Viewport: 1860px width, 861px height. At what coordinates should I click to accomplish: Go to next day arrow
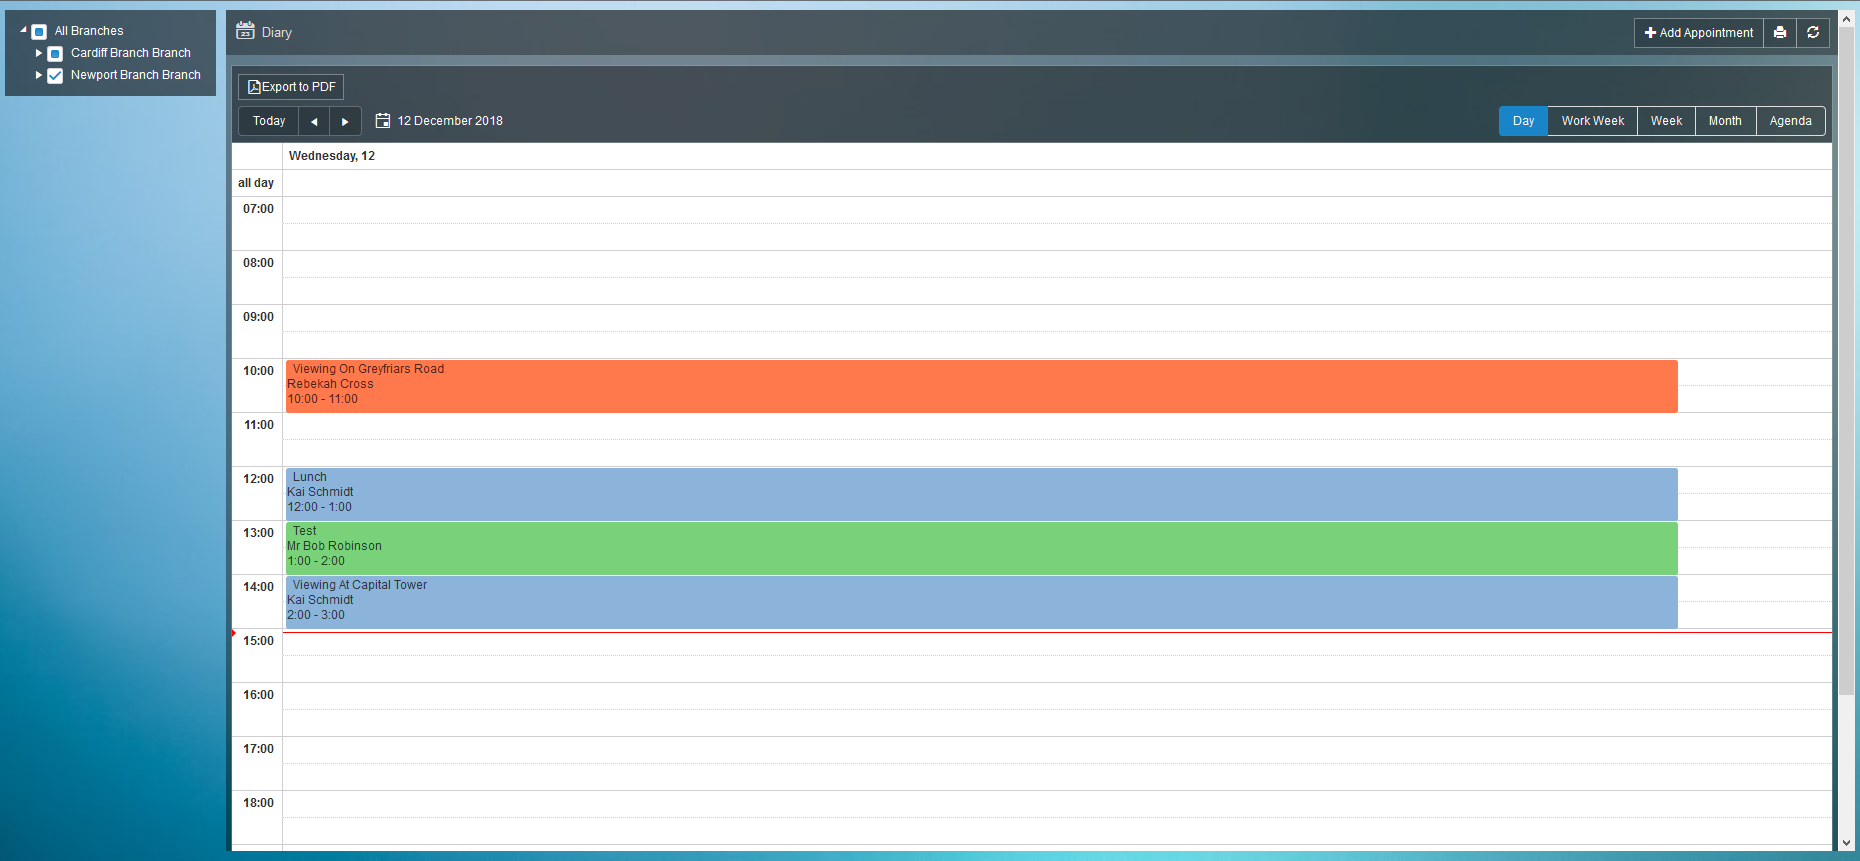(345, 121)
